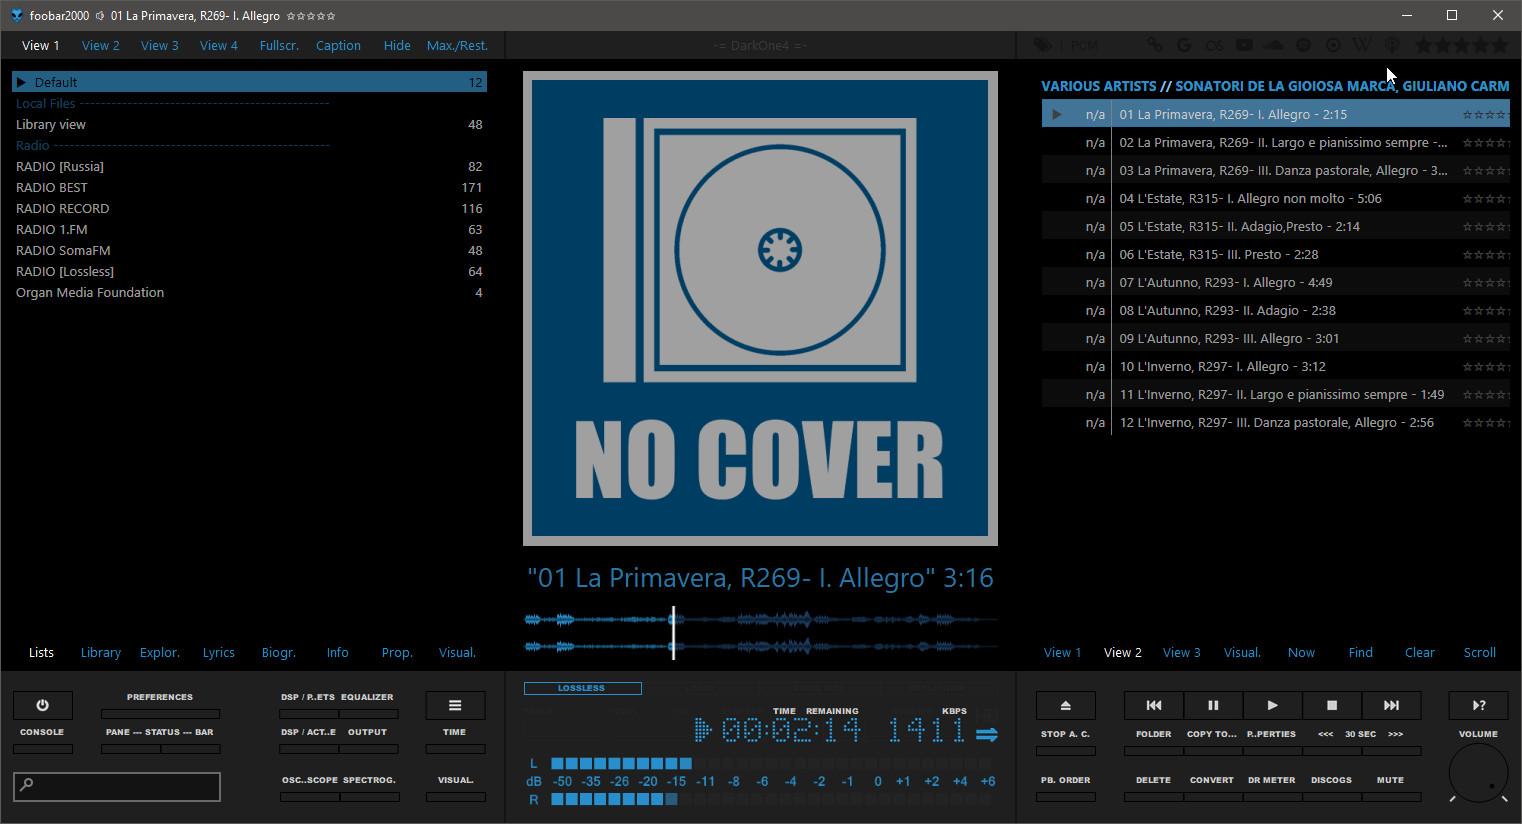Click the random playback button above Volume
Image resolution: width=1522 pixels, height=824 pixels.
pyautogui.click(x=1478, y=705)
